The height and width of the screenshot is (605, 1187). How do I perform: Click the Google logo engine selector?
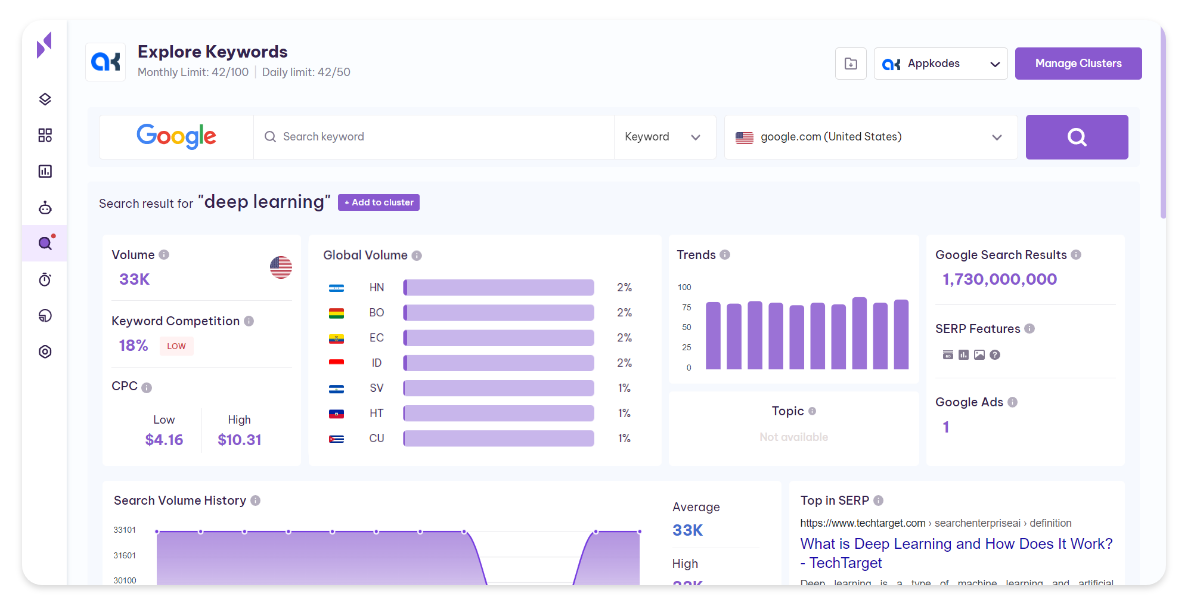[176, 137]
